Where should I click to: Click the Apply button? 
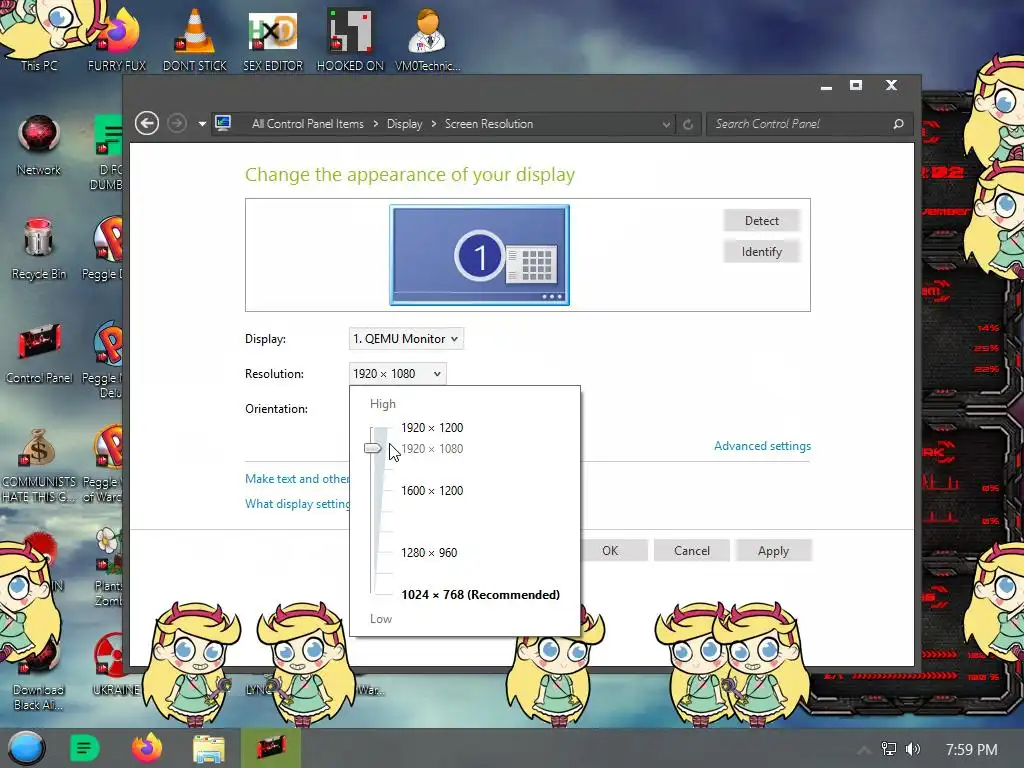coord(773,551)
